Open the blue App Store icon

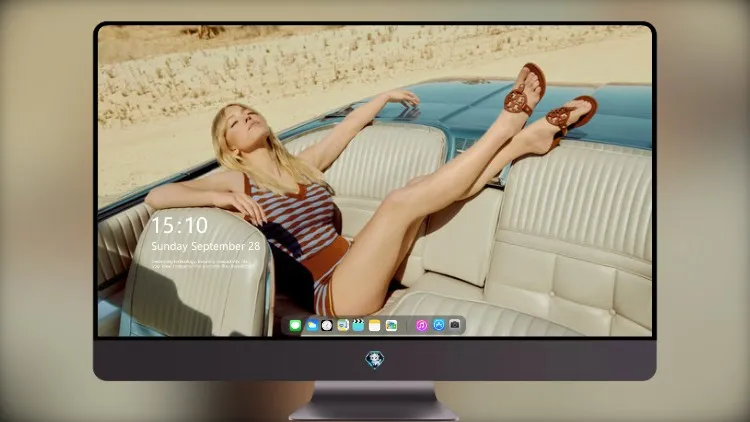pyautogui.click(x=439, y=325)
